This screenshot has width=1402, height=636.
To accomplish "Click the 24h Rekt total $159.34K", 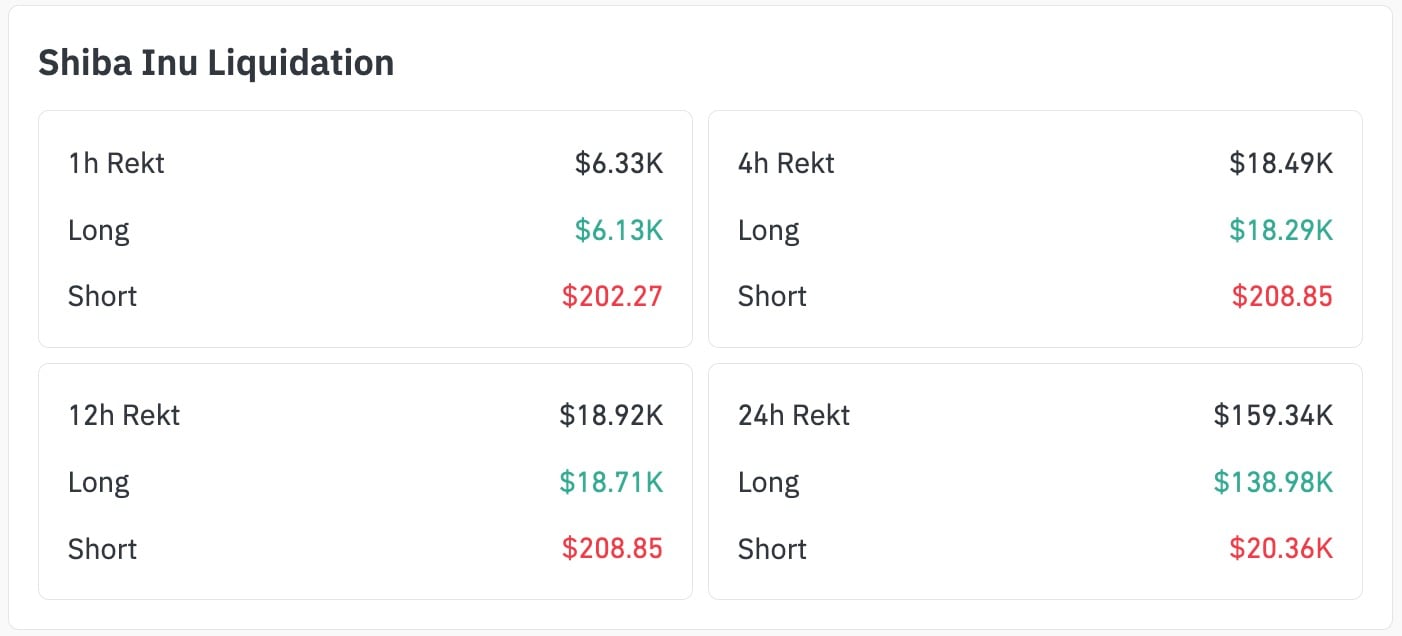I will [x=1273, y=415].
